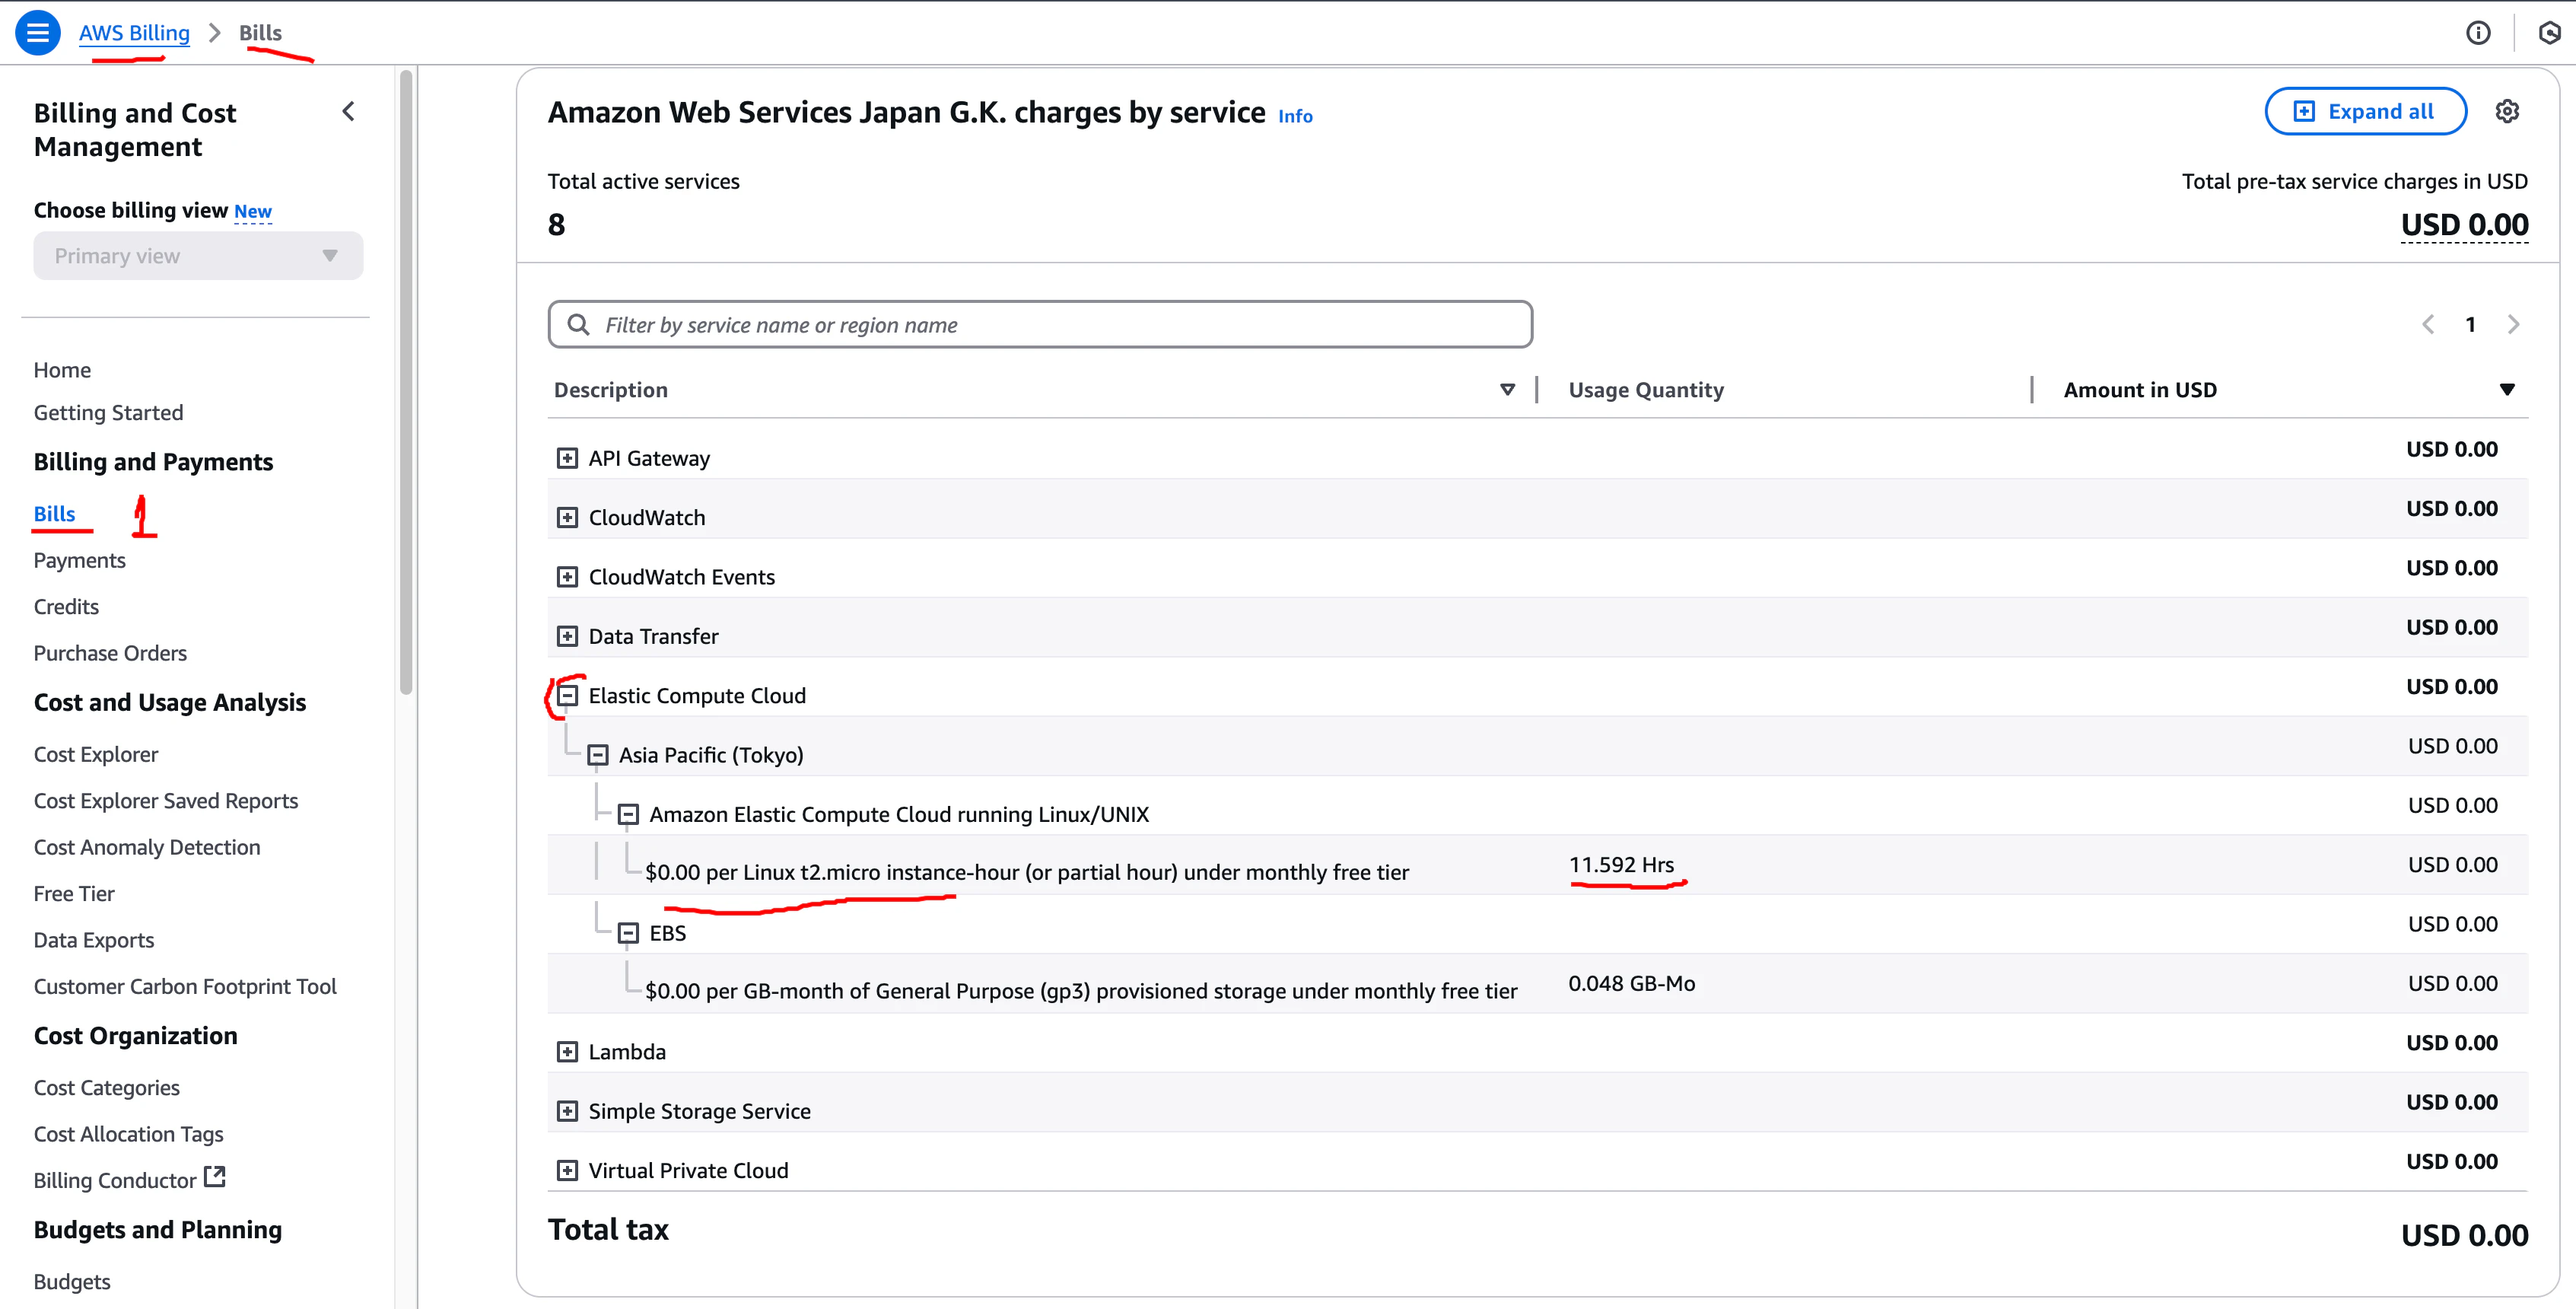The width and height of the screenshot is (2576, 1309).
Task: Open Credits in the sidebar
Action: (67, 607)
